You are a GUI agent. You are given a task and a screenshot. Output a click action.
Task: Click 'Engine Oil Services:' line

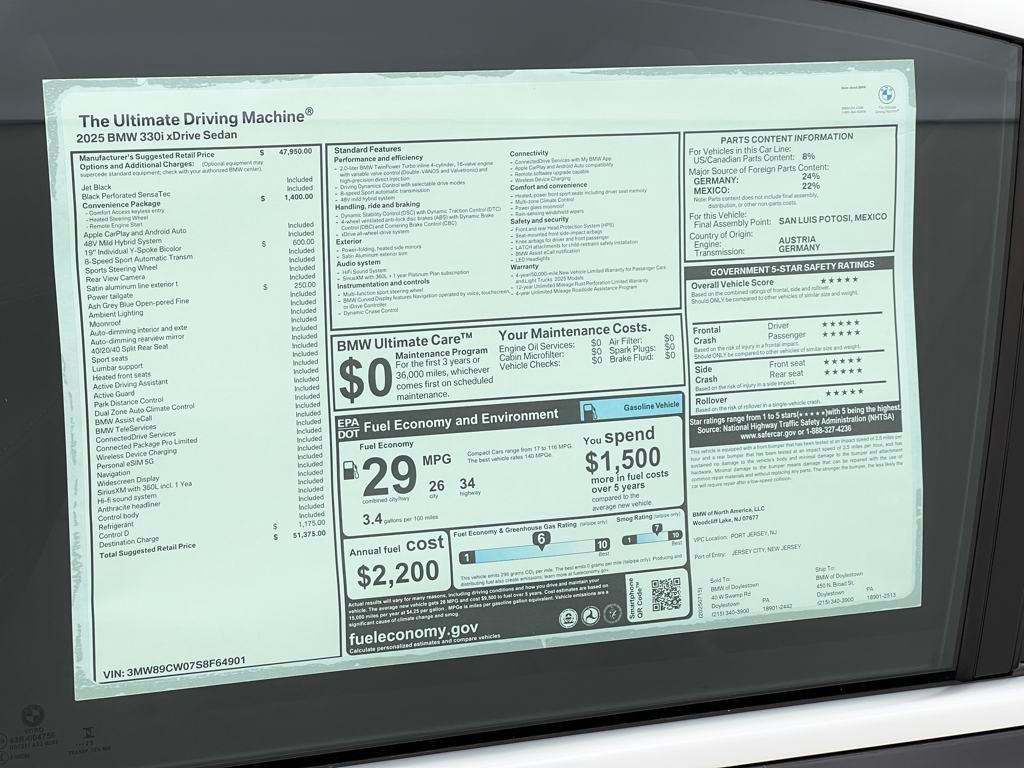(x=537, y=345)
